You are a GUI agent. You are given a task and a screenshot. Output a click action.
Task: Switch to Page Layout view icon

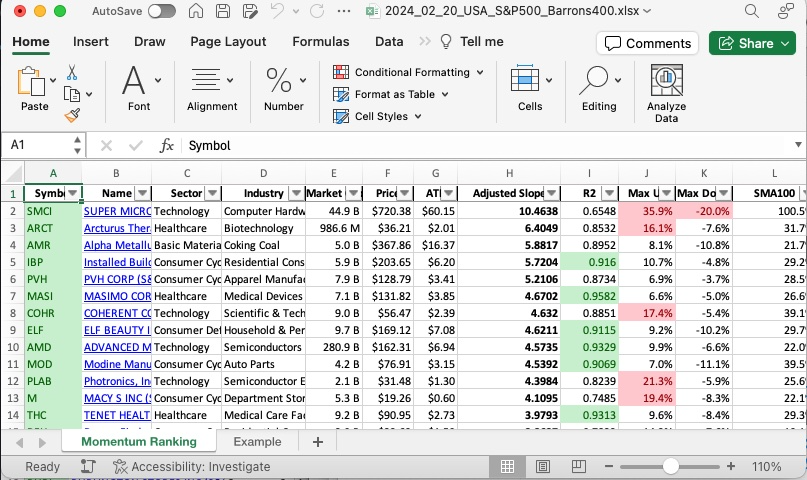click(x=542, y=467)
